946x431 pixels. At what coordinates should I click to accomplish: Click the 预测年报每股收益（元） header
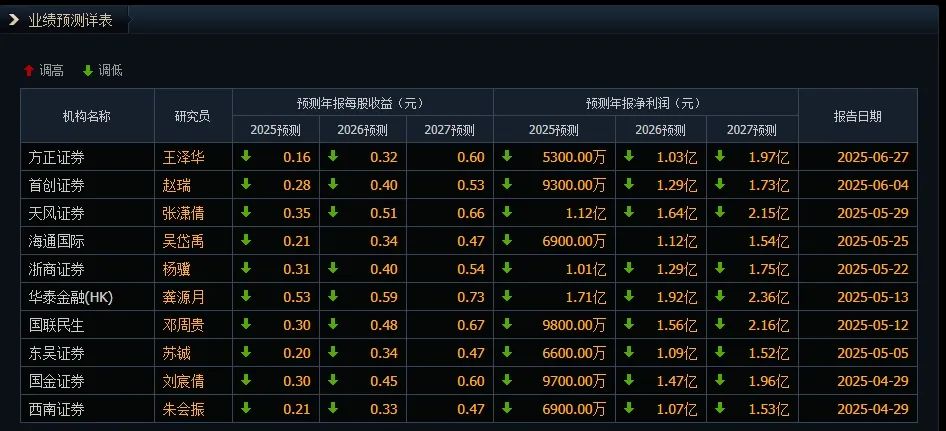tap(362, 103)
